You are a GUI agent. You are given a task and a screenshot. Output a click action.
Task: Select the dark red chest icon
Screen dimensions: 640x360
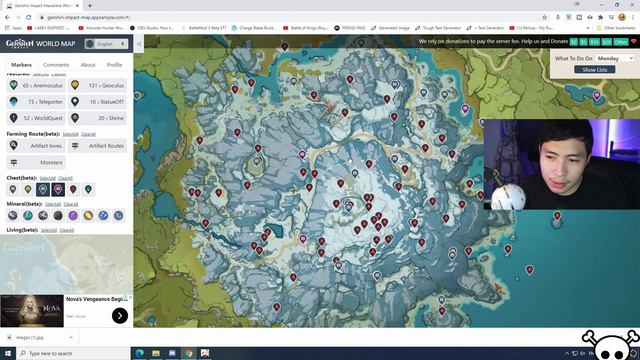click(x=73, y=189)
